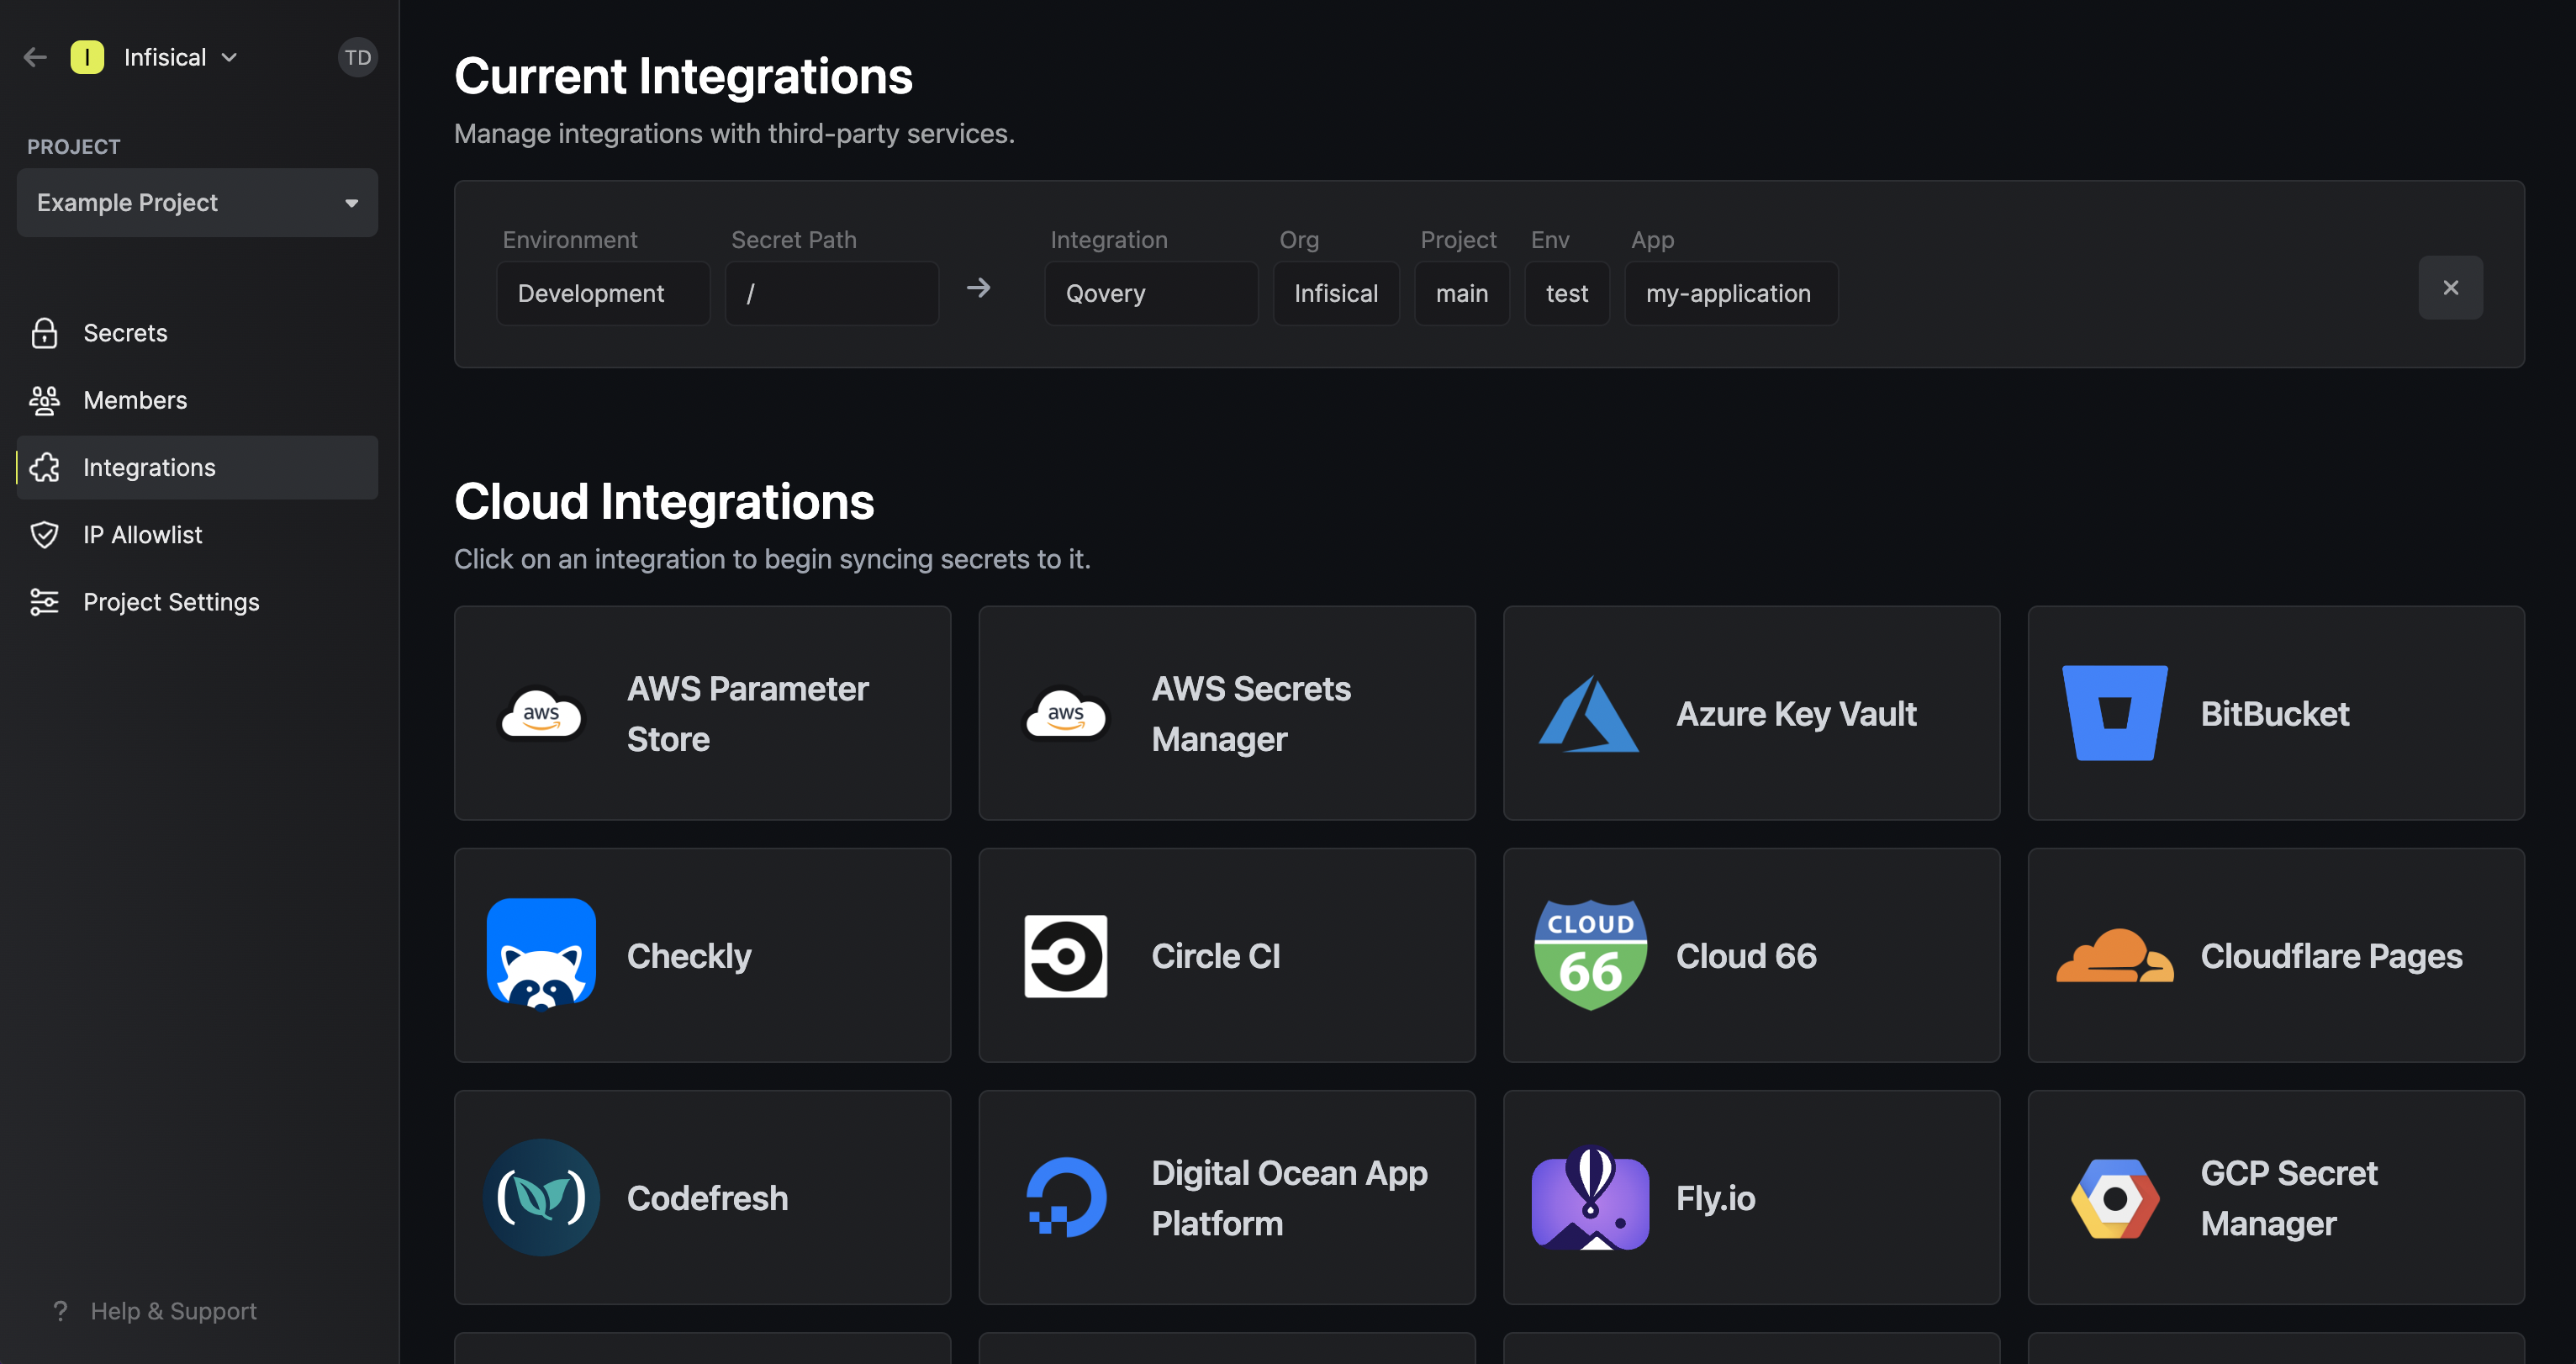Open Secrets in the sidebar
This screenshot has height=1364, width=2576.
tap(125, 333)
